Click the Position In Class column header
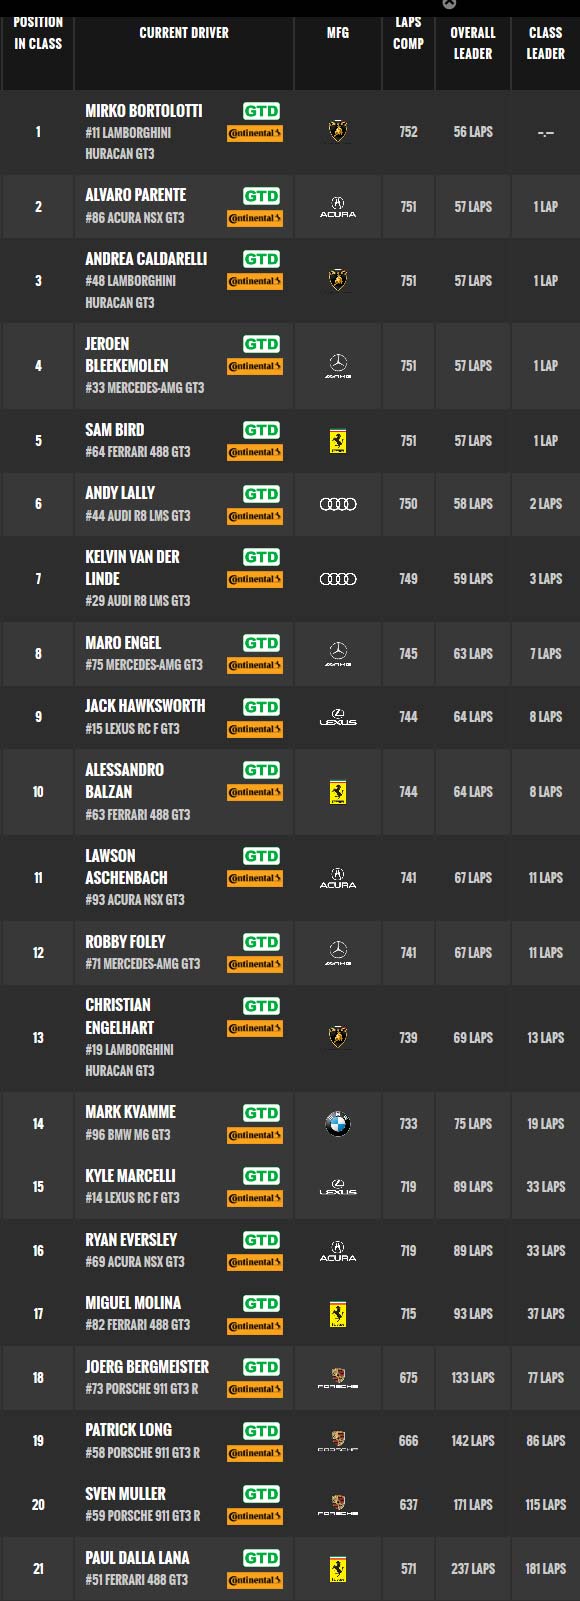Image resolution: width=580 pixels, height=1601 pixels. pyautogui.click(x=38, y=33)
